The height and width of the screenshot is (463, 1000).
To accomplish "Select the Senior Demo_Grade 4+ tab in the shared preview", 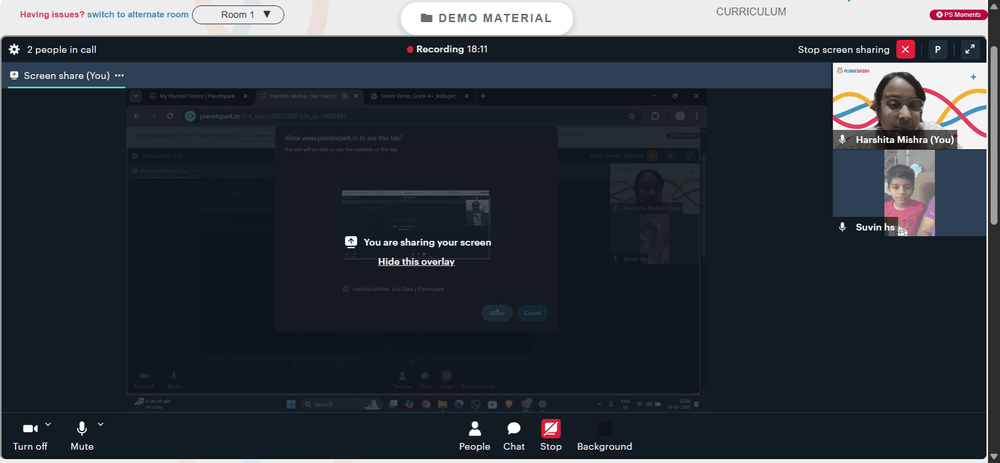I will click(x=418, y=96).
